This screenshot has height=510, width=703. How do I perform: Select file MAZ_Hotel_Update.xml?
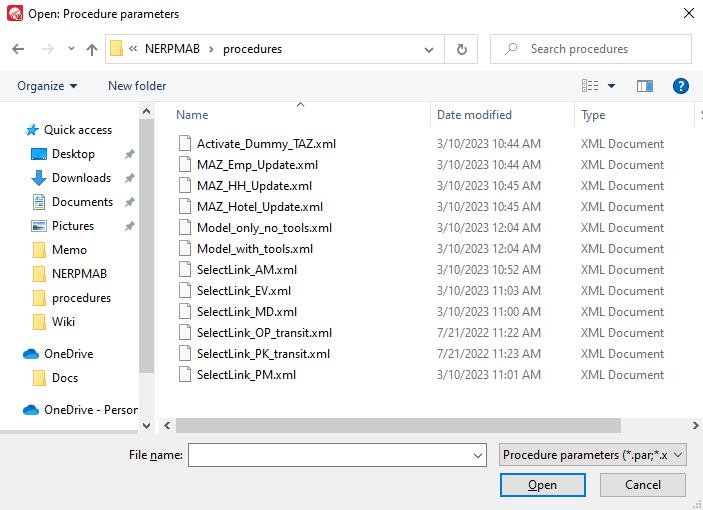point(260,207)
